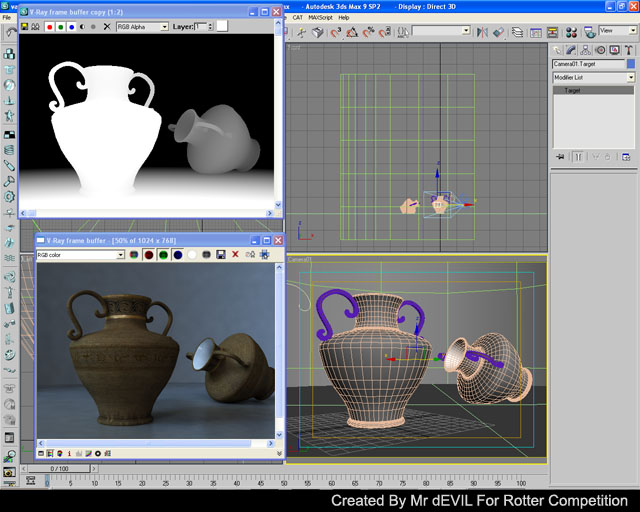640x512 pixels.
Task: Click the Camera01.Target name field
Action: click(x=587, y=64)
